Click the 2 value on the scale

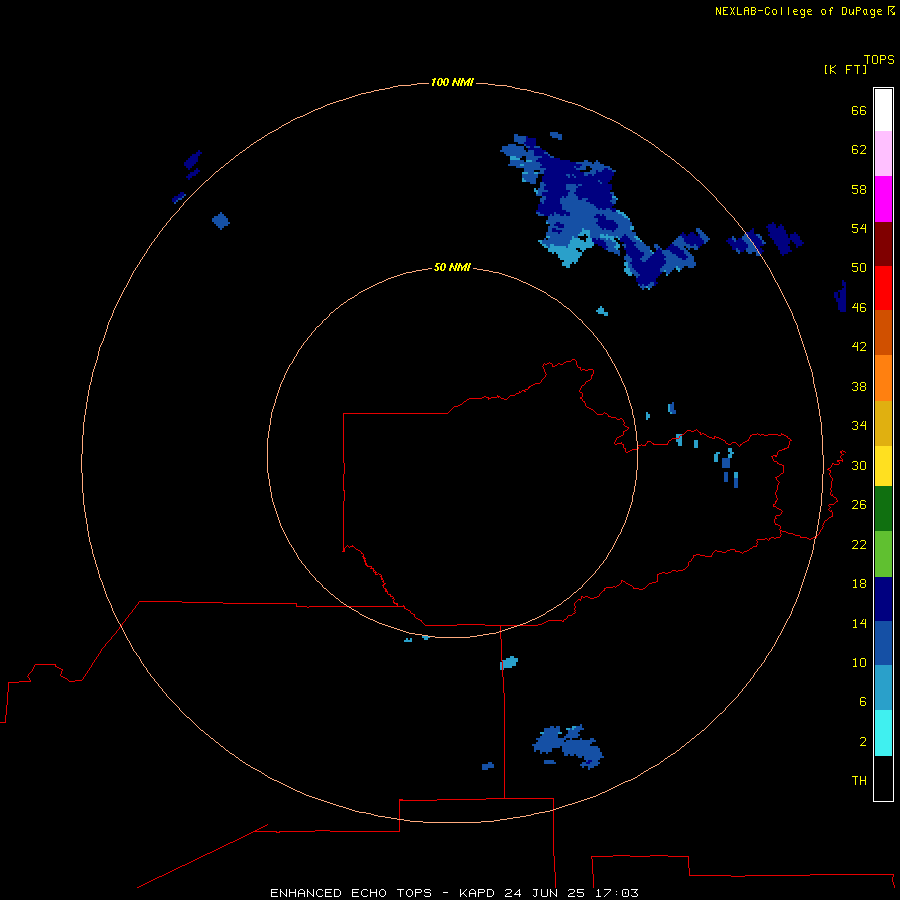[x=863, y=741]
